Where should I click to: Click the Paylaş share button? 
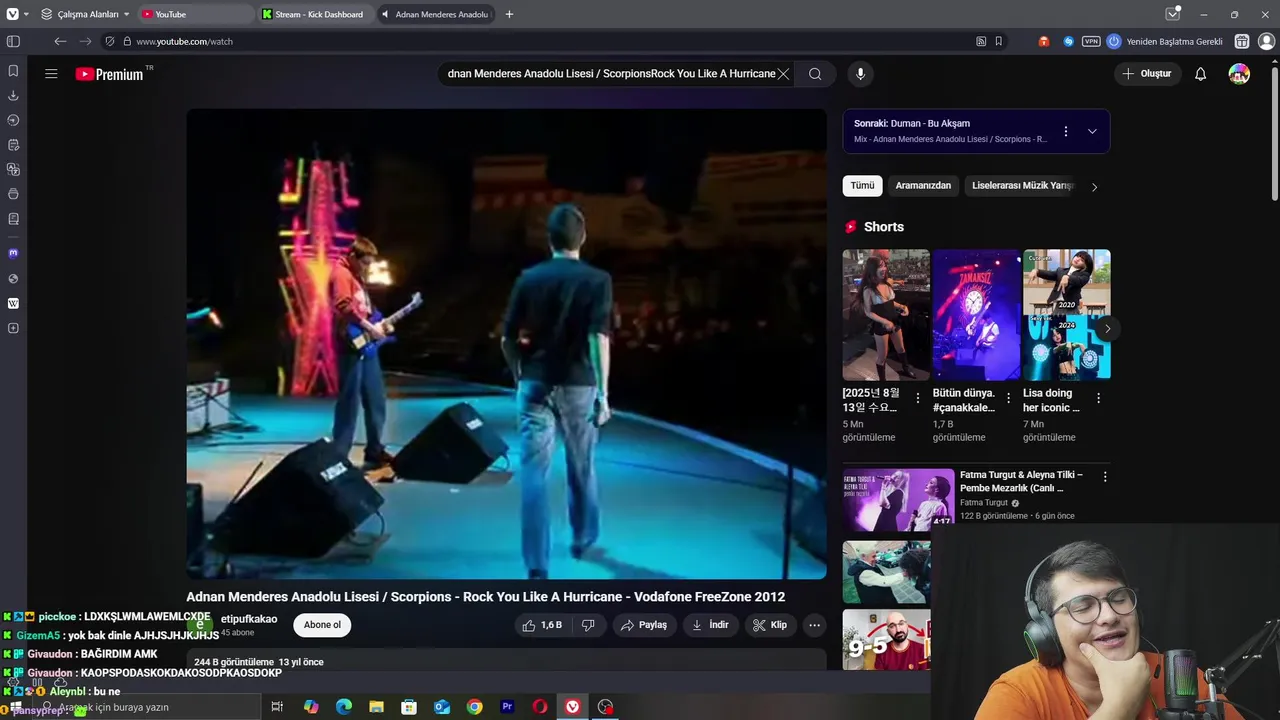(x=643, y=625)
